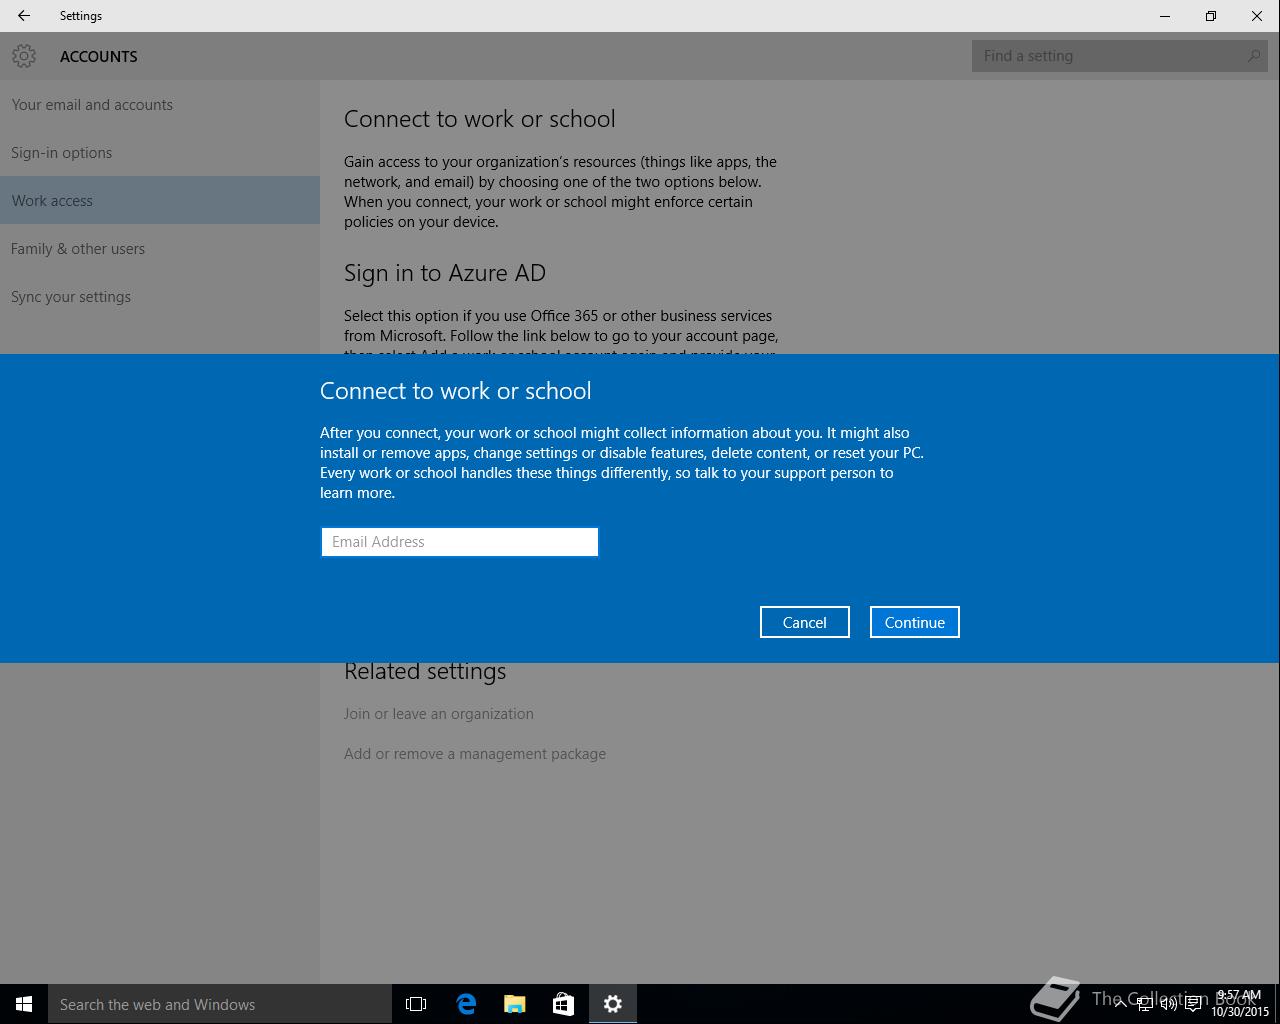Click the Sign in to Azure AD heading

pos(445,273)
